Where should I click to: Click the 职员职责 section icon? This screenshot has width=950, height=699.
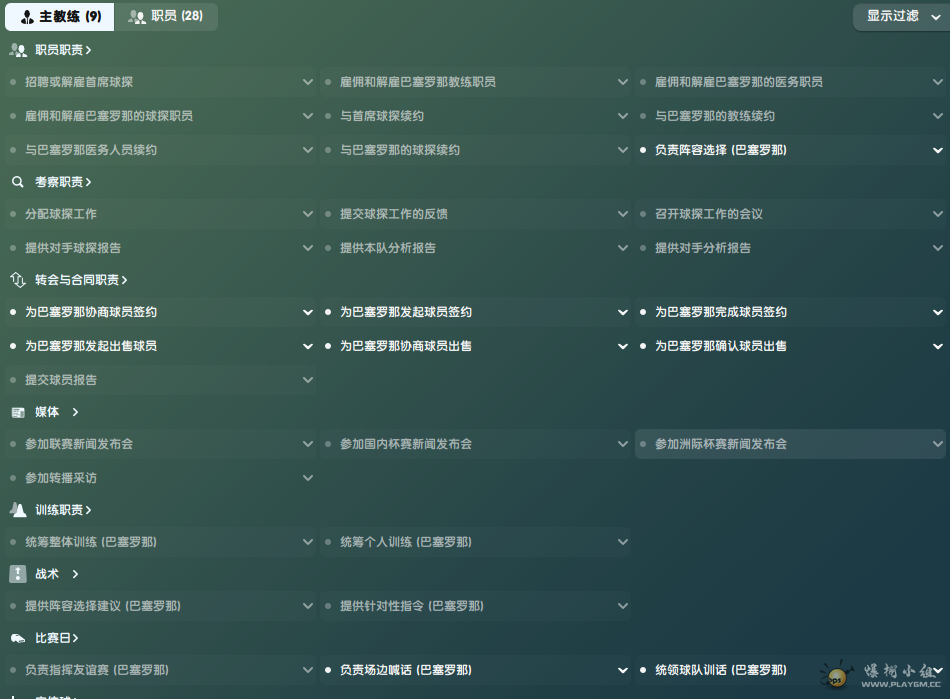coord(18,50)
